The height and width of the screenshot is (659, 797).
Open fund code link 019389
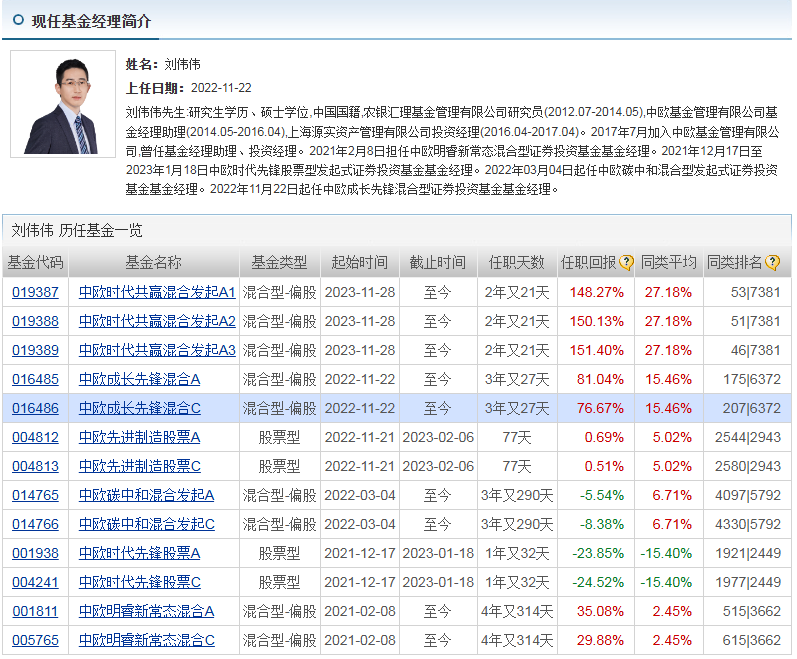pos(35,350)
